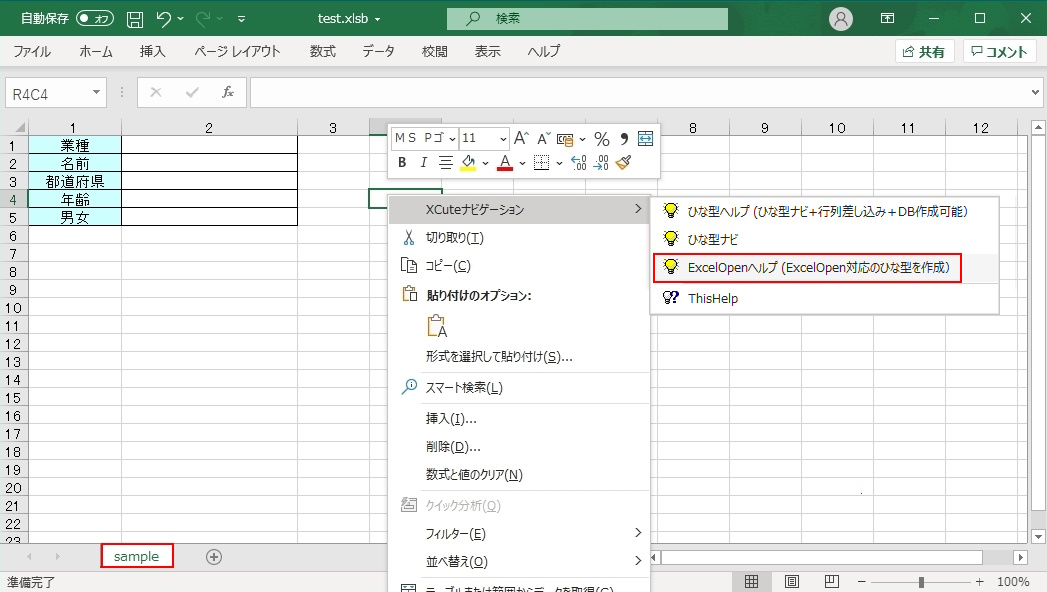Open the test.xlsb file name dropdown
The width and height of the screenshot is (1047, 592).
(x=377, y=19)
